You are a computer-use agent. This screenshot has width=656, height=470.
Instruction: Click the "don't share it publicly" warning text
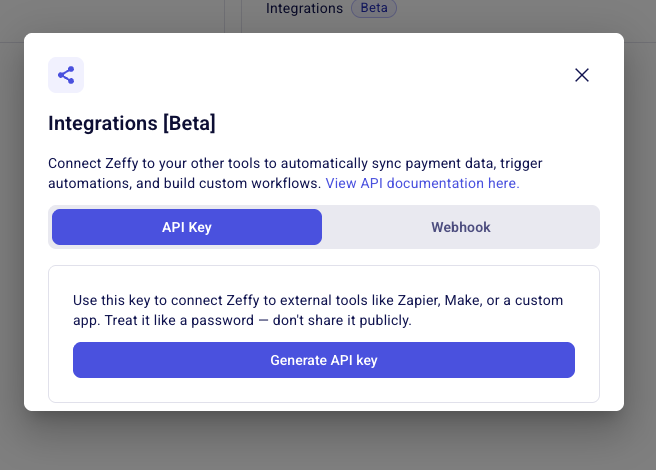pos(340,321)
